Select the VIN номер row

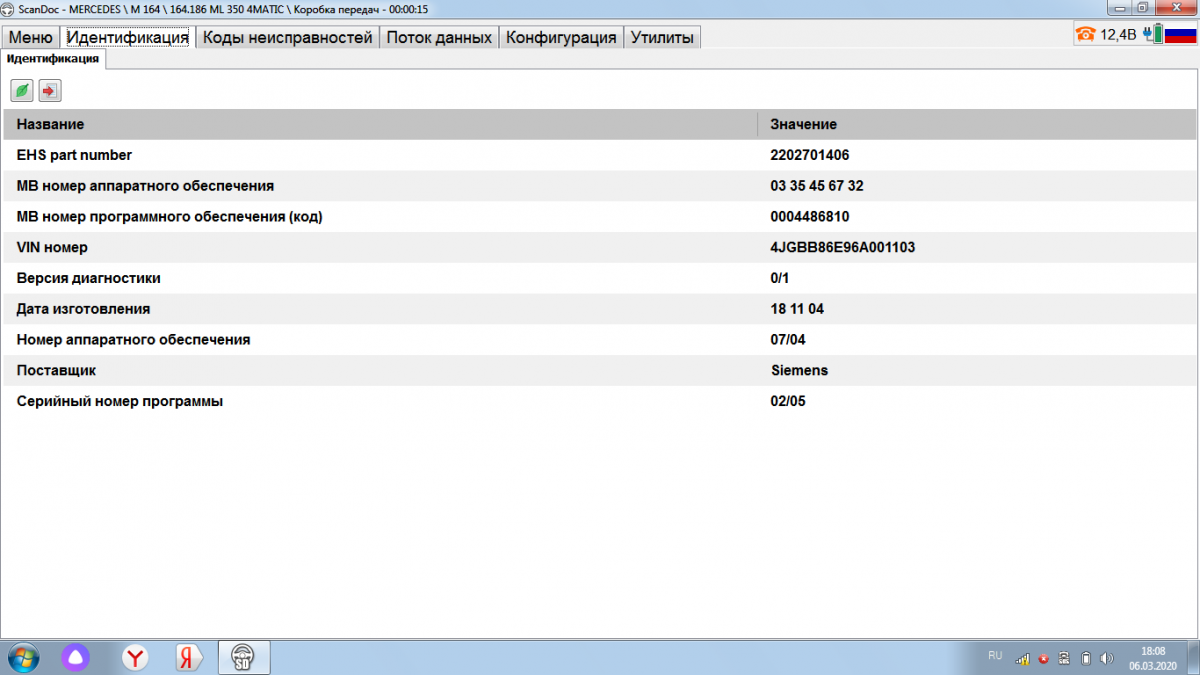pos(599,247)
